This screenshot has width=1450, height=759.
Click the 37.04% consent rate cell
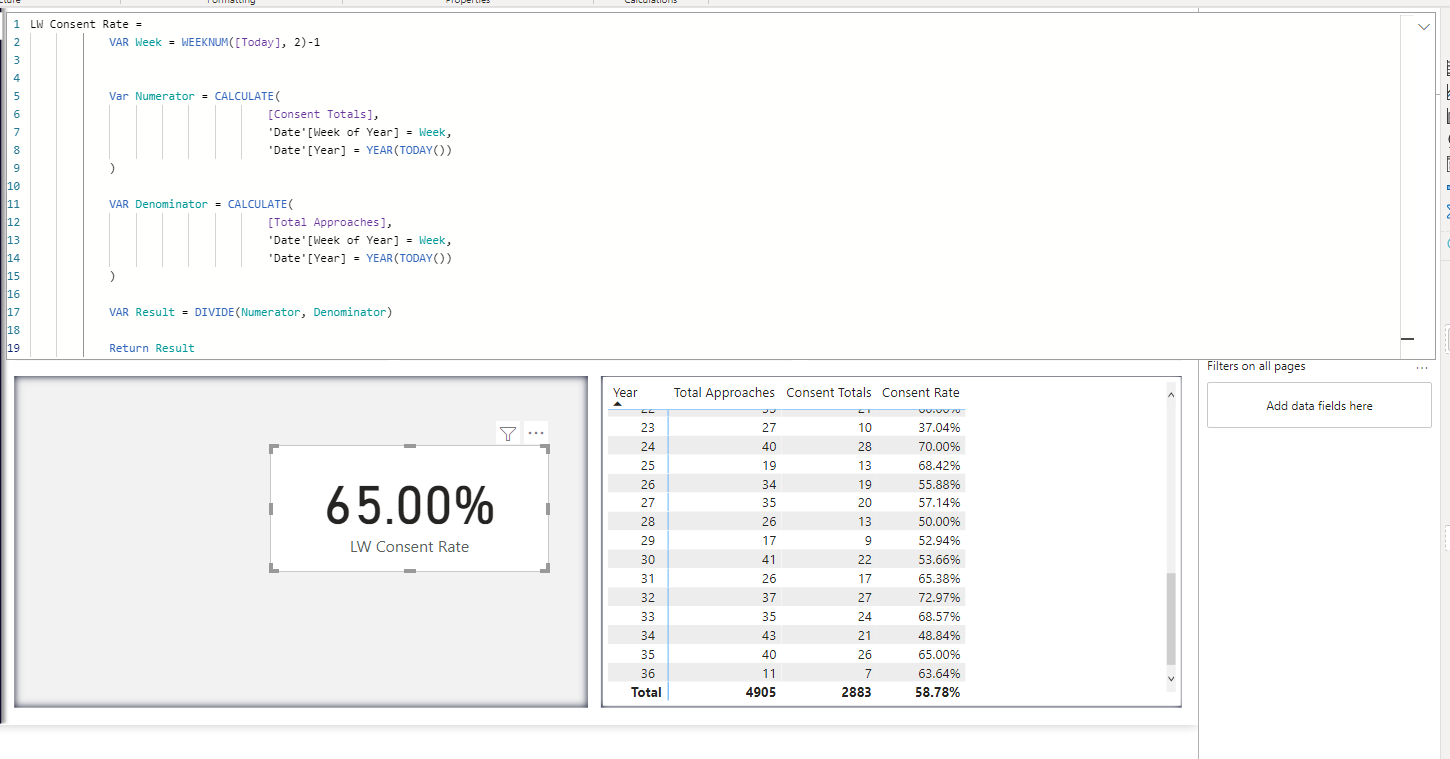click(x=939, y=427)
